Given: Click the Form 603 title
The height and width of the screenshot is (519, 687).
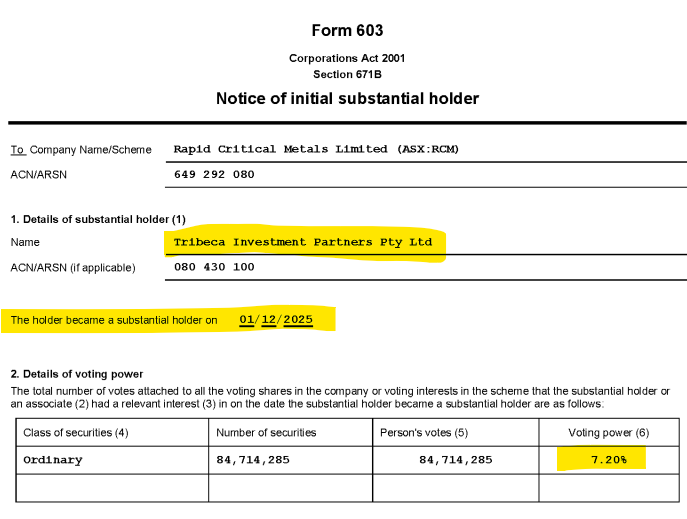Looking at the screenshot, I should pos(347,31).
